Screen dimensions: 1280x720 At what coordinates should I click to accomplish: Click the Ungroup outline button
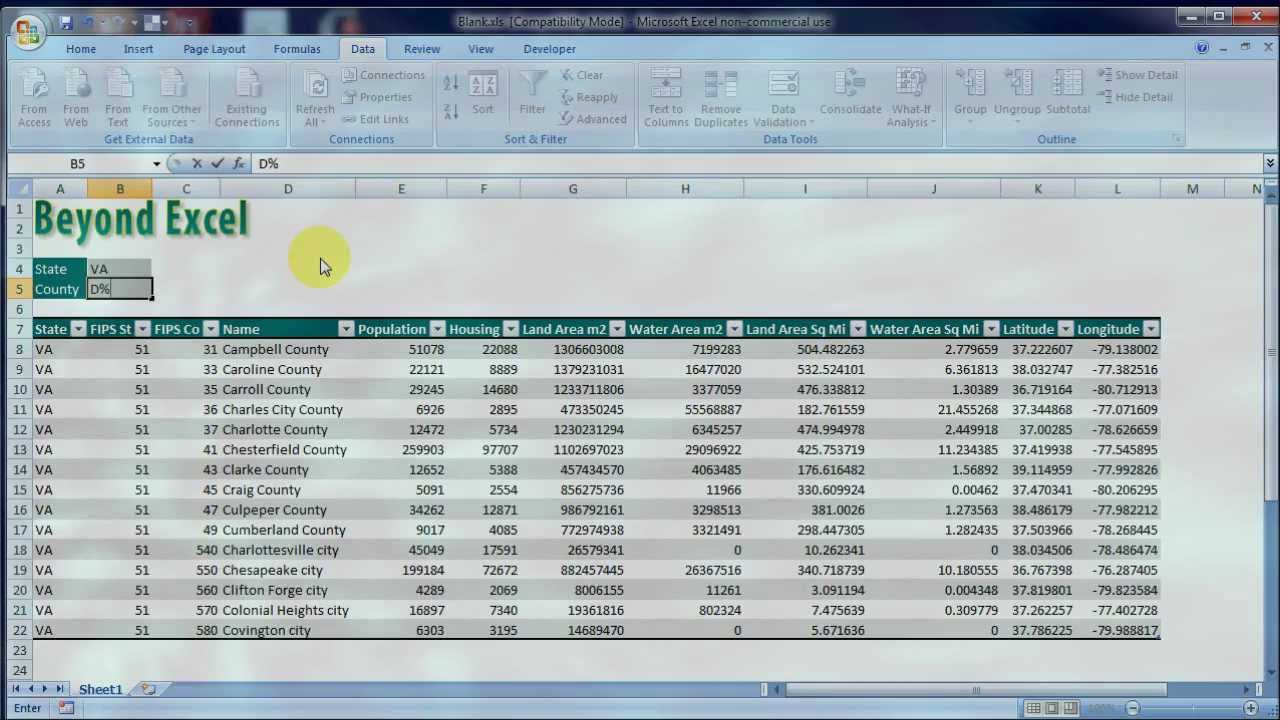coord(1017,95)
